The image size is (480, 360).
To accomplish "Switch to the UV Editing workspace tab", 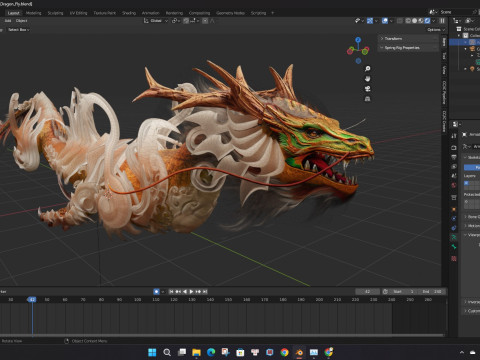I will pos(78,13).
